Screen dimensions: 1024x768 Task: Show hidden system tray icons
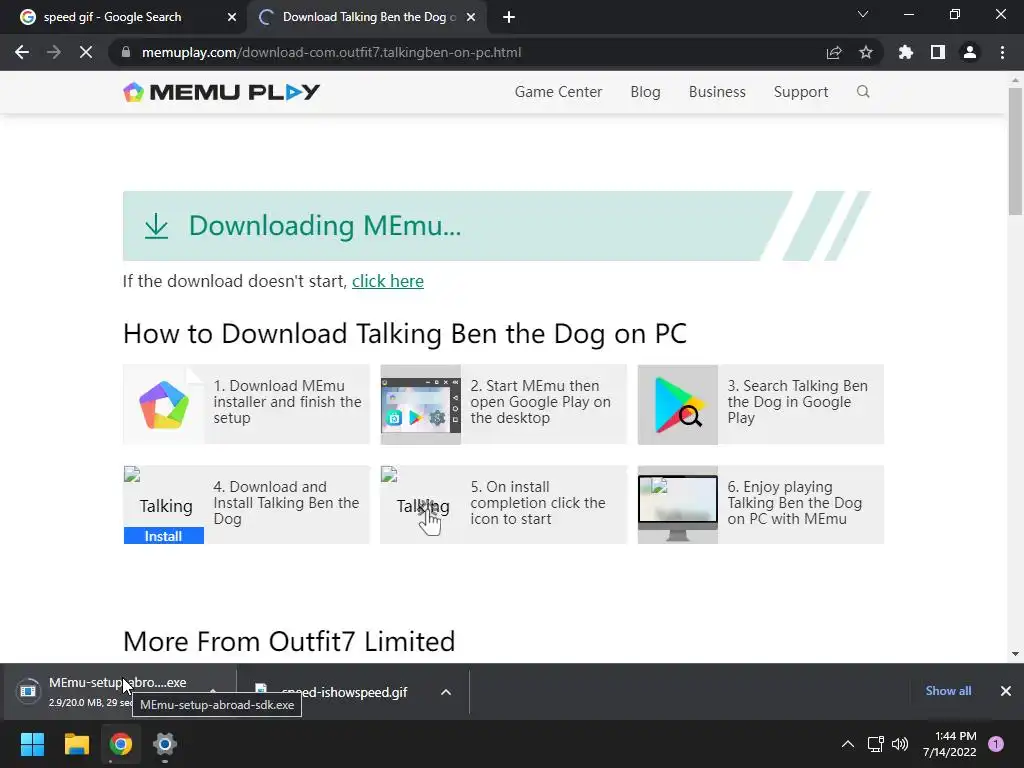tap(848, 744)
